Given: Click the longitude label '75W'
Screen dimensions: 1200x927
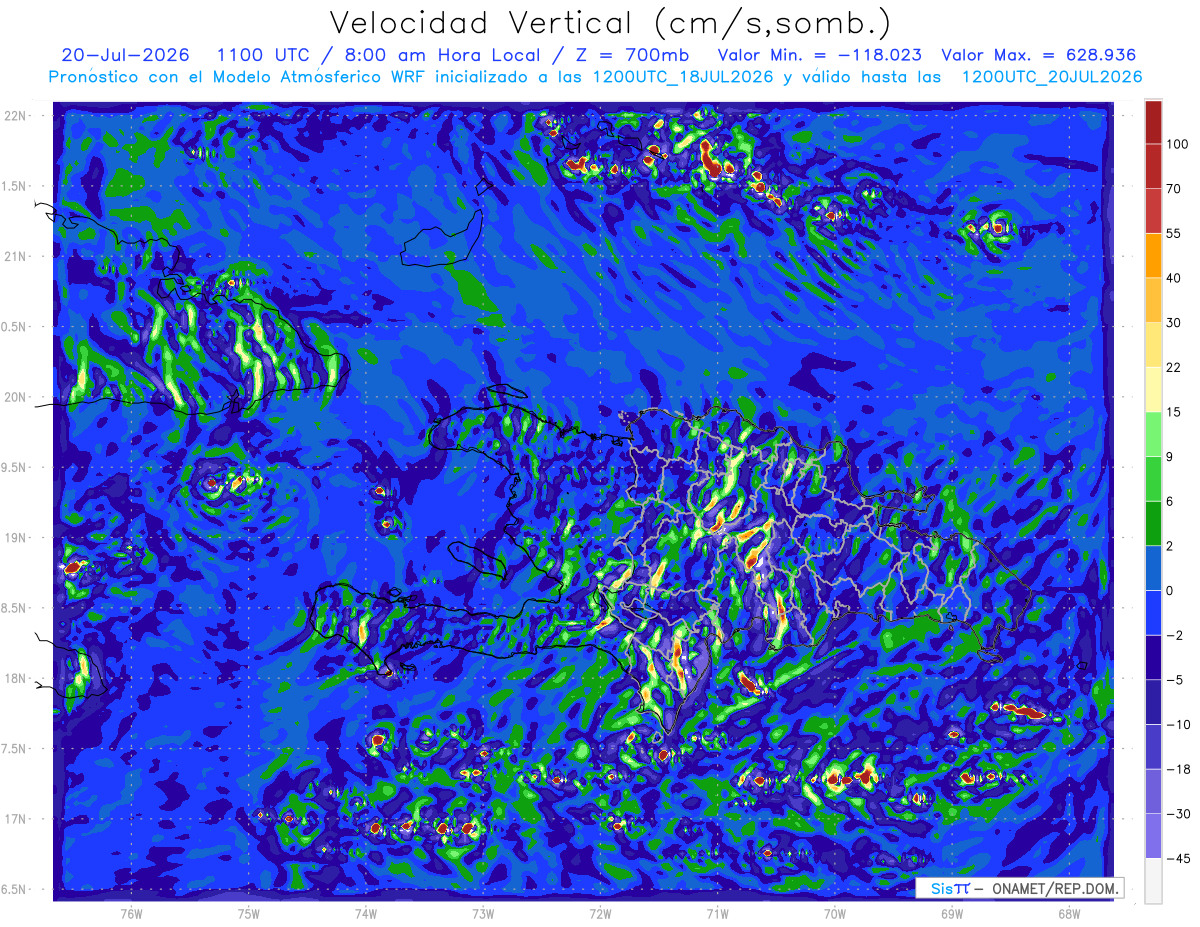Looking at the screenshot, I should 249,912.
